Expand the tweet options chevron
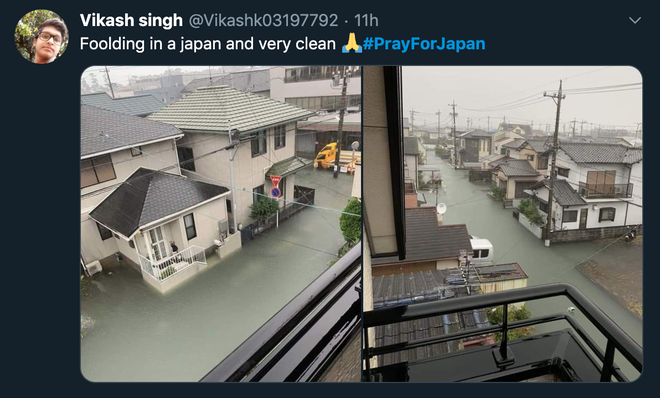 (634, 20)
